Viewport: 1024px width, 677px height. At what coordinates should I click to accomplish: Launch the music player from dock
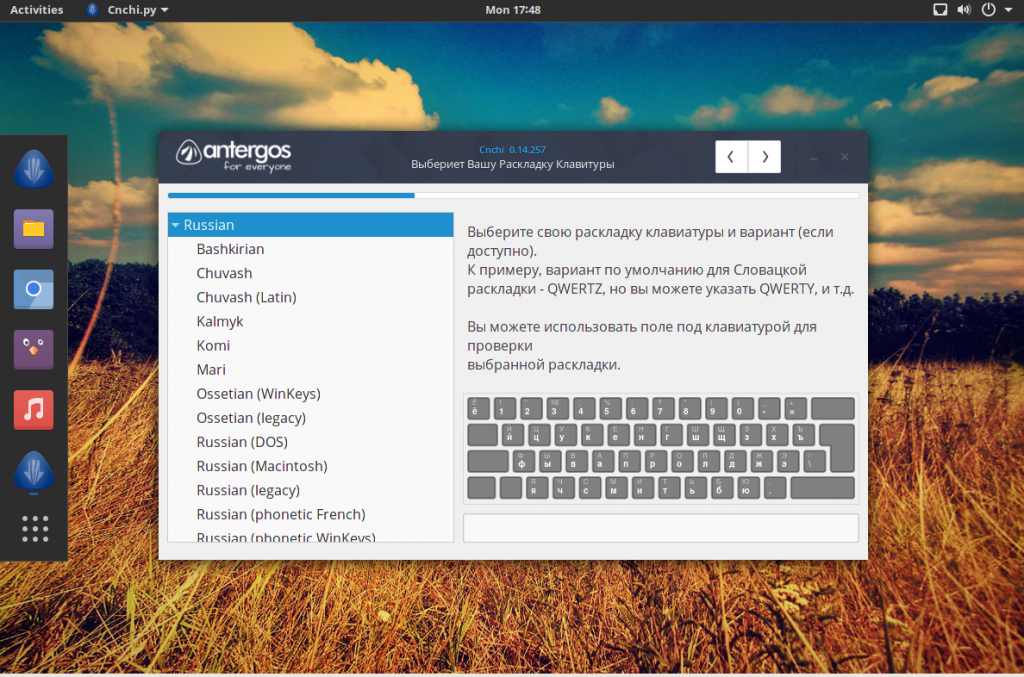(x=33, y=409)
